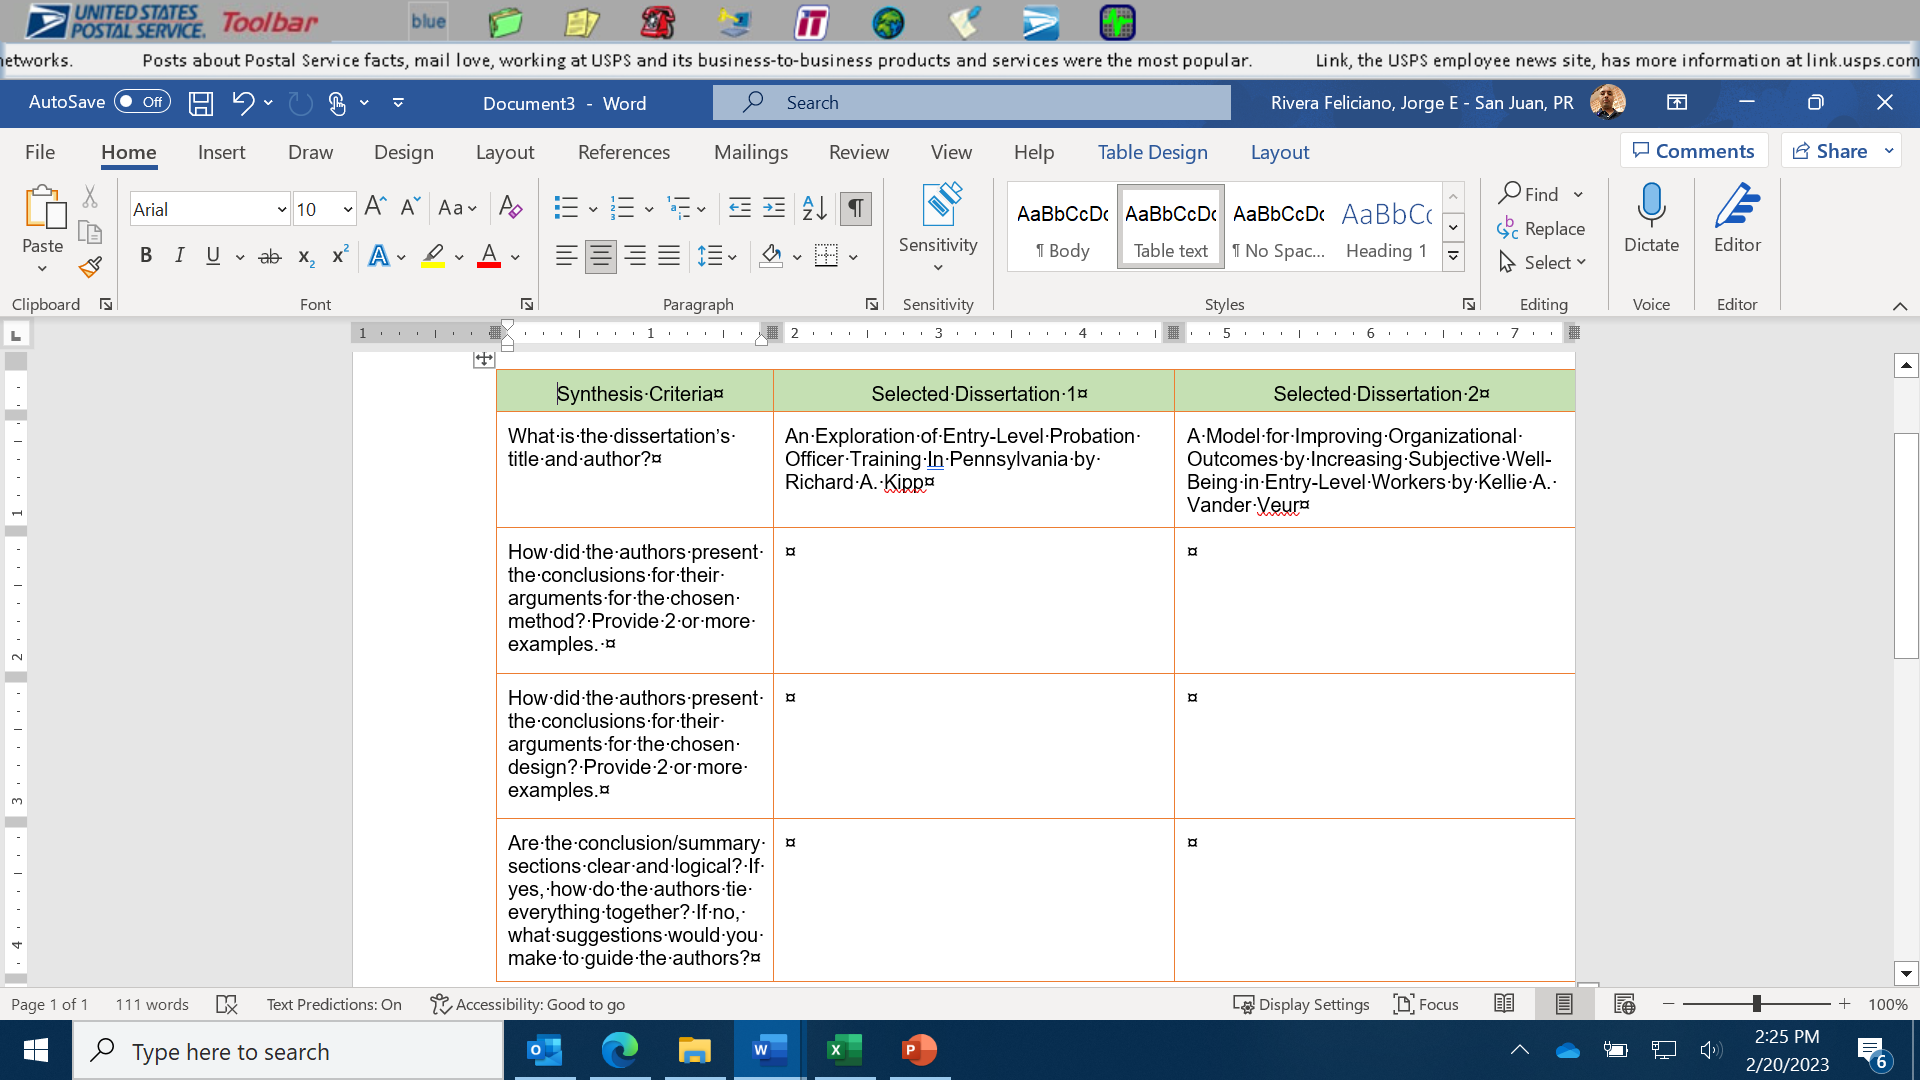Viewport: 1920px width, 1080px height.
Task: Activate the Format Painter
Action: (90, 268)
